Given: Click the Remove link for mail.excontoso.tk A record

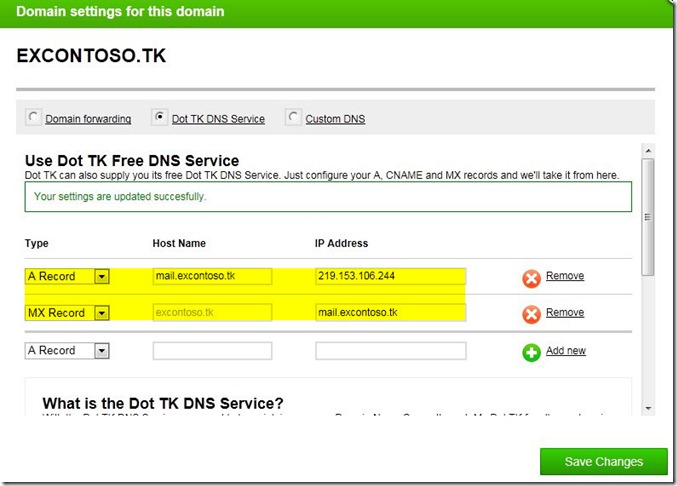Looking at the screenshot, I should click(x=565, y=276).
